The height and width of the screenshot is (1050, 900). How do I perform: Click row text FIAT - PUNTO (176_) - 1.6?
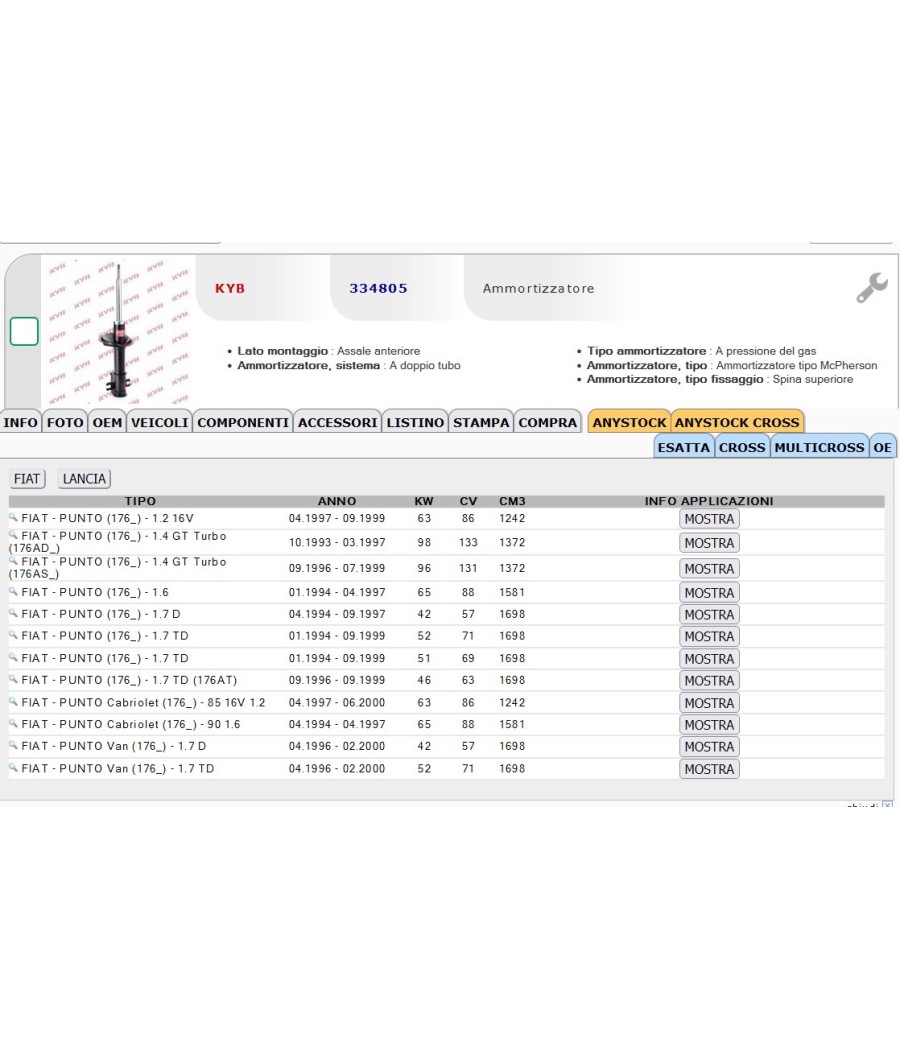(x=95, y=593)
